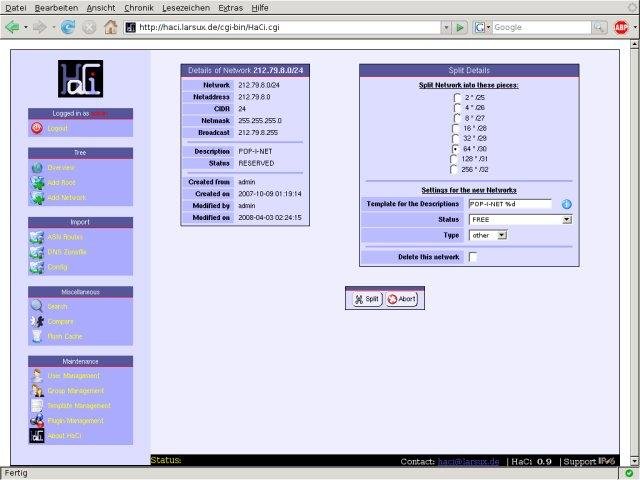This screenshot has height=480, width=640.
Task: Click the Netmask value 255.255.255.0
Action: (x=260, y=121)
